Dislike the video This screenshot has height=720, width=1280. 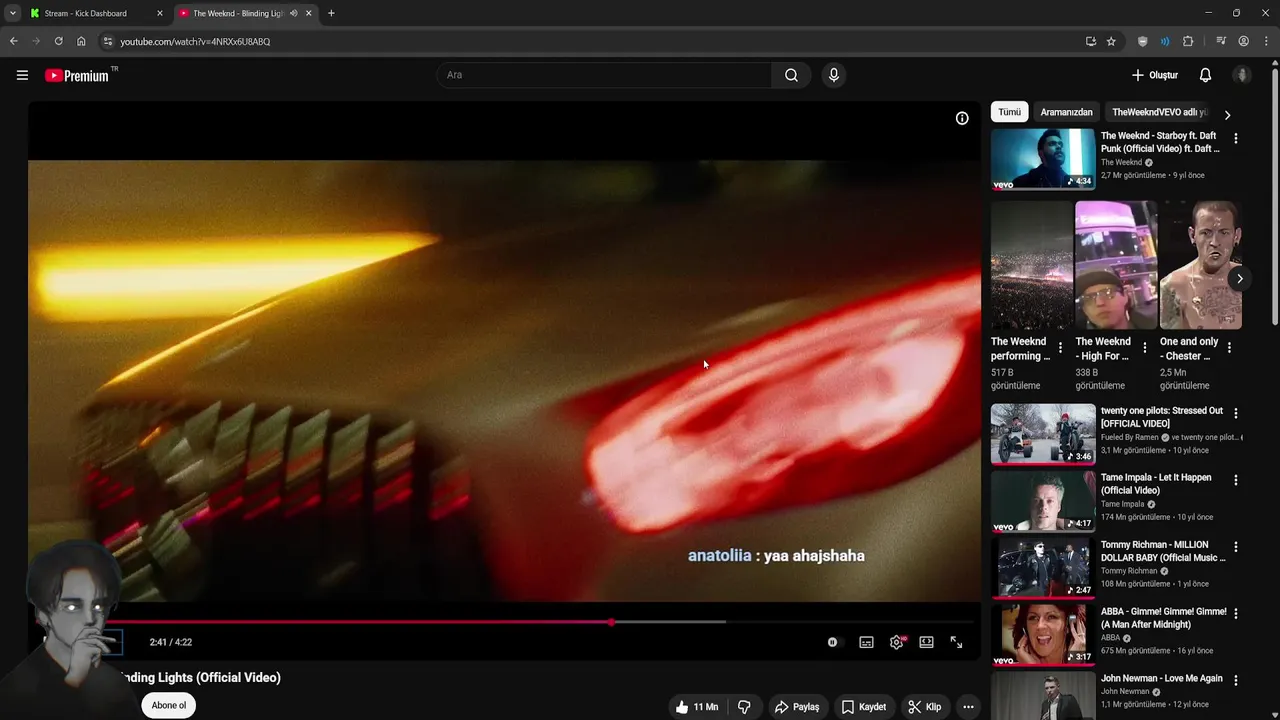pyautogui.click(x=744, y=707)
